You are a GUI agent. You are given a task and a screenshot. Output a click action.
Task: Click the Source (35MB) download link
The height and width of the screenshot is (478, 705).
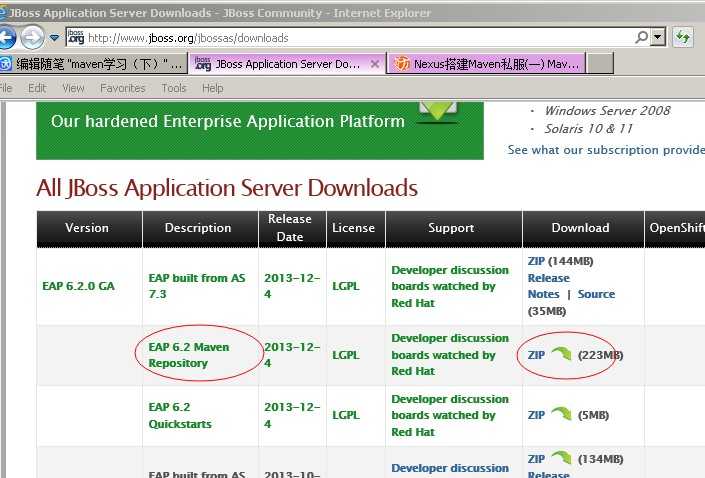coord(596,294)
